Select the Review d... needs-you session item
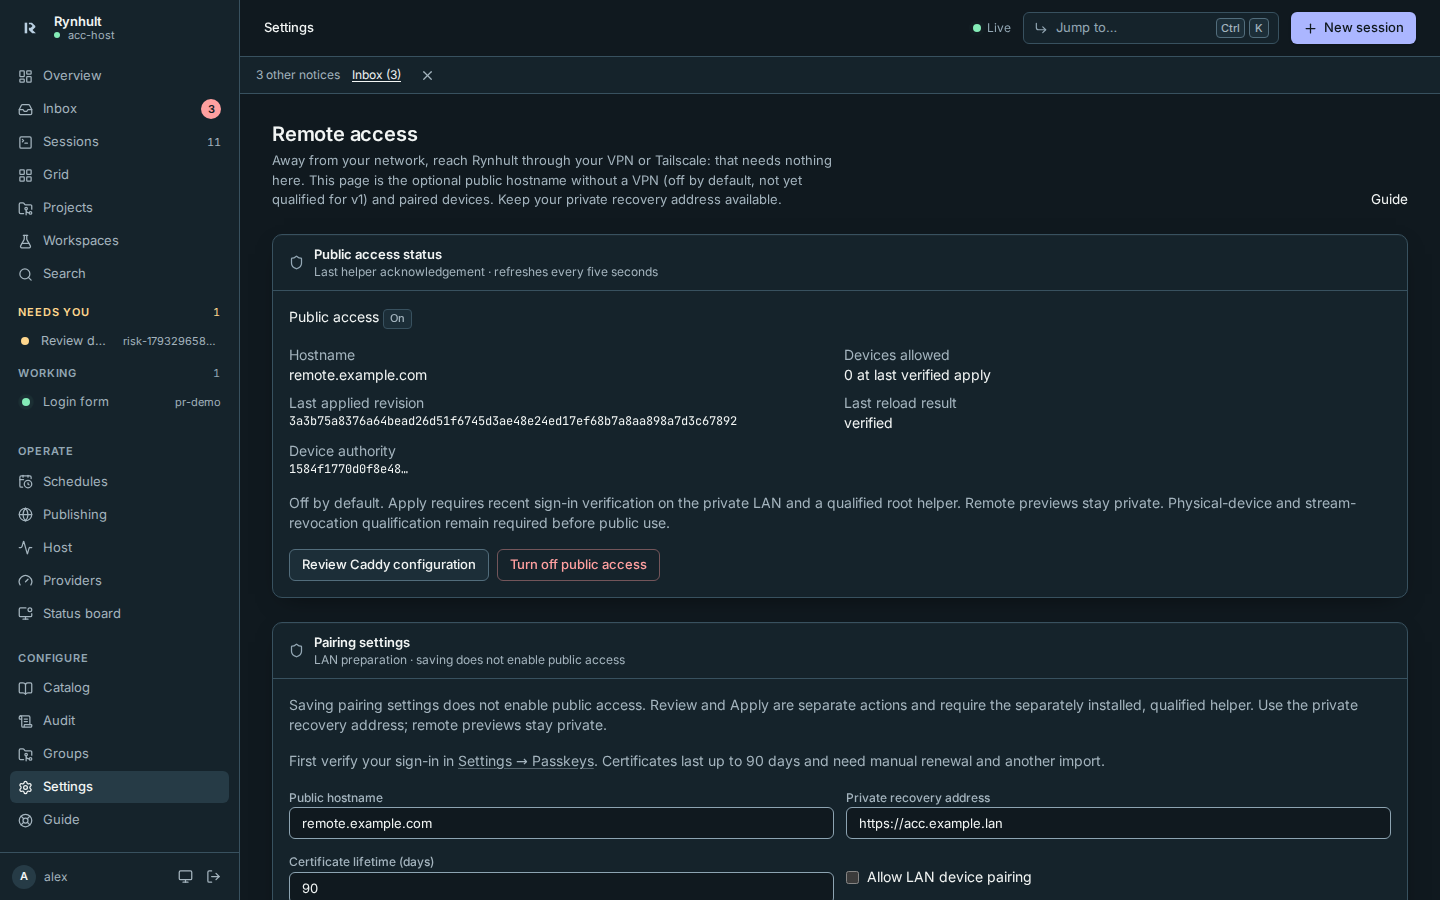The image size is (1440, 900). [119, 341]
